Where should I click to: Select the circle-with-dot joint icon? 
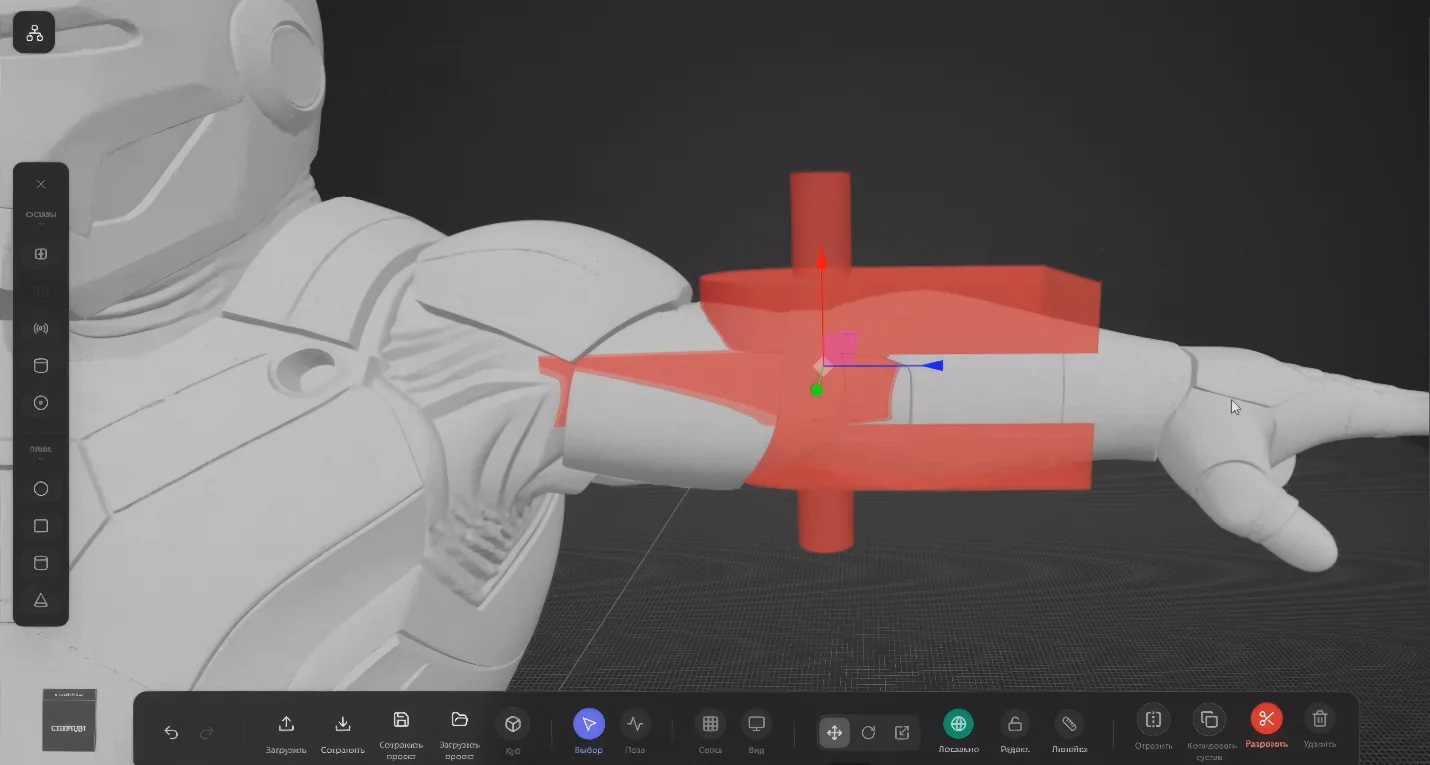41,403
